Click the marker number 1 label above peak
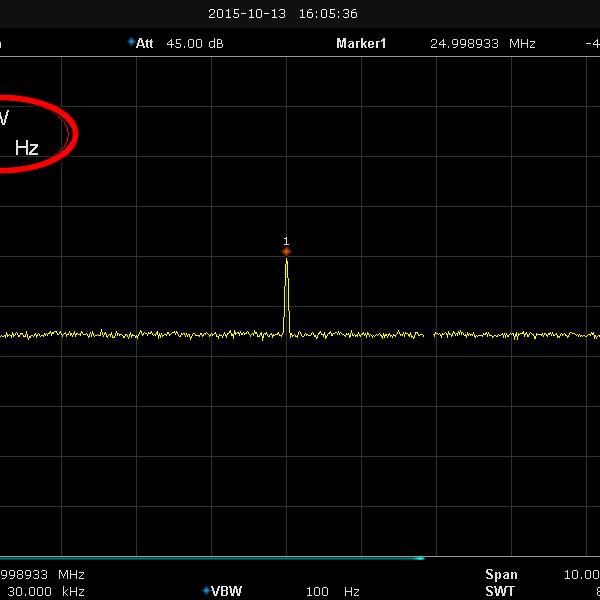 (286, 241)
